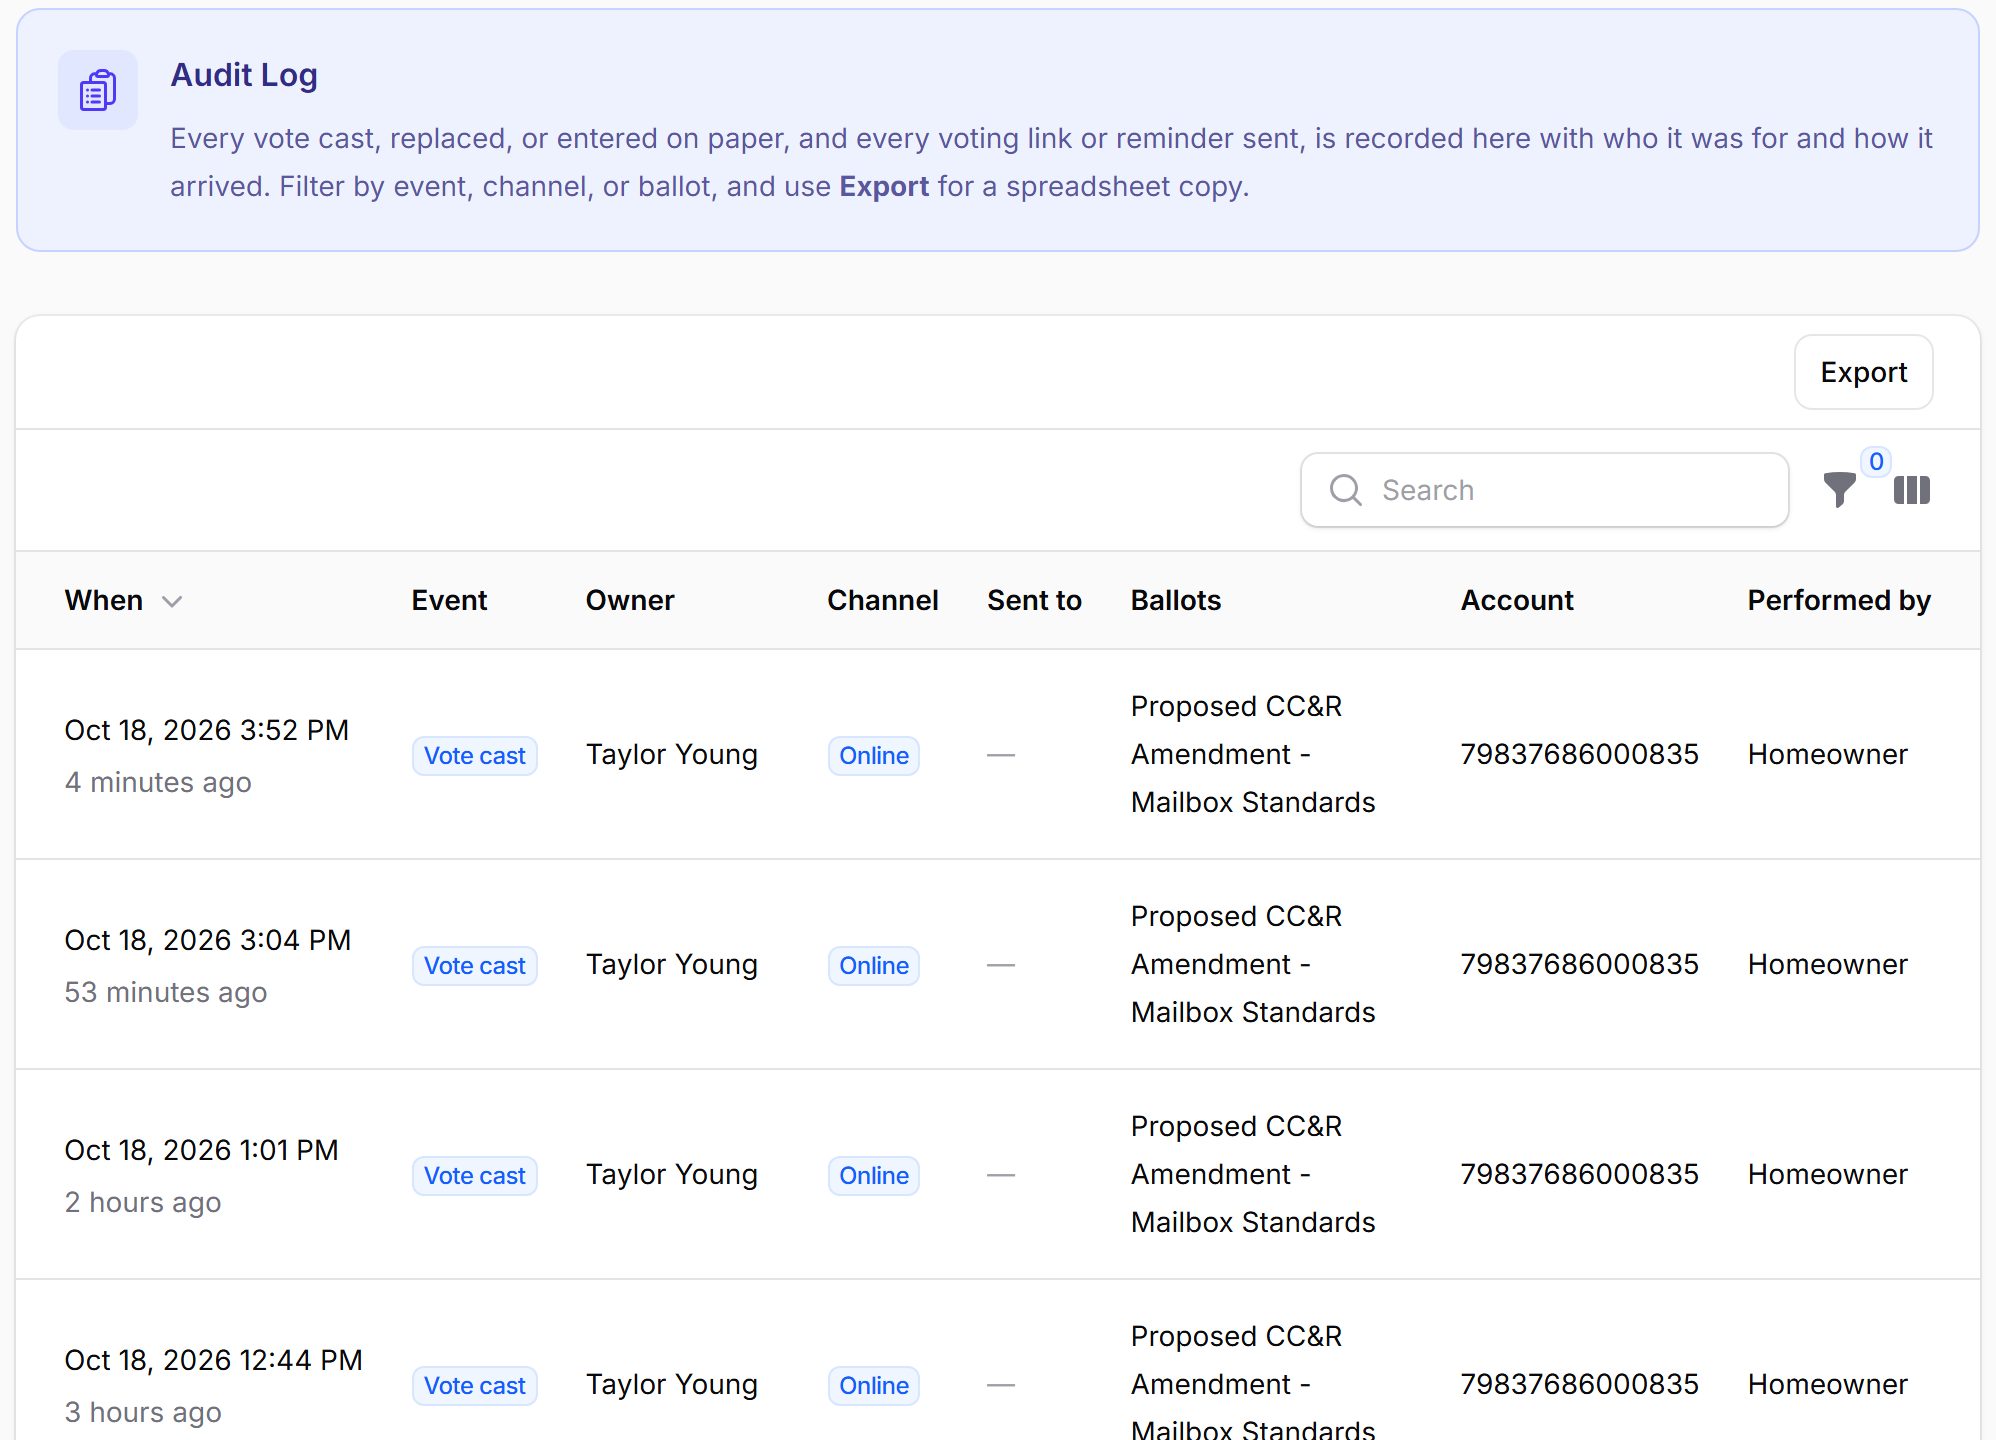Click Homeowner in the 3:04 PM row
Screen dimensions: 1996x1440
[x=1828, y=964]
